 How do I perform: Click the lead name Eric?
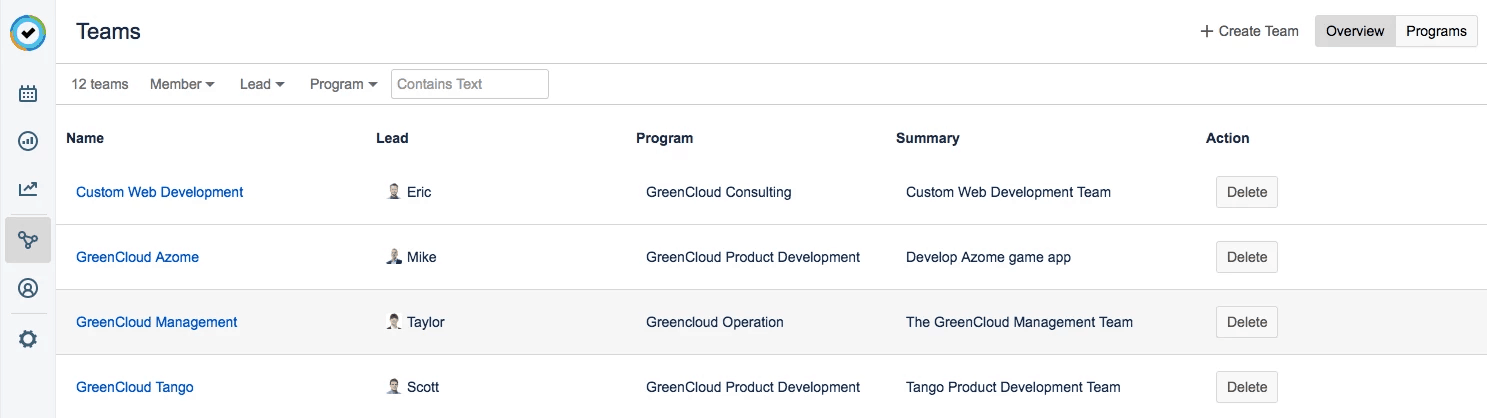click(x=419, y=192)
